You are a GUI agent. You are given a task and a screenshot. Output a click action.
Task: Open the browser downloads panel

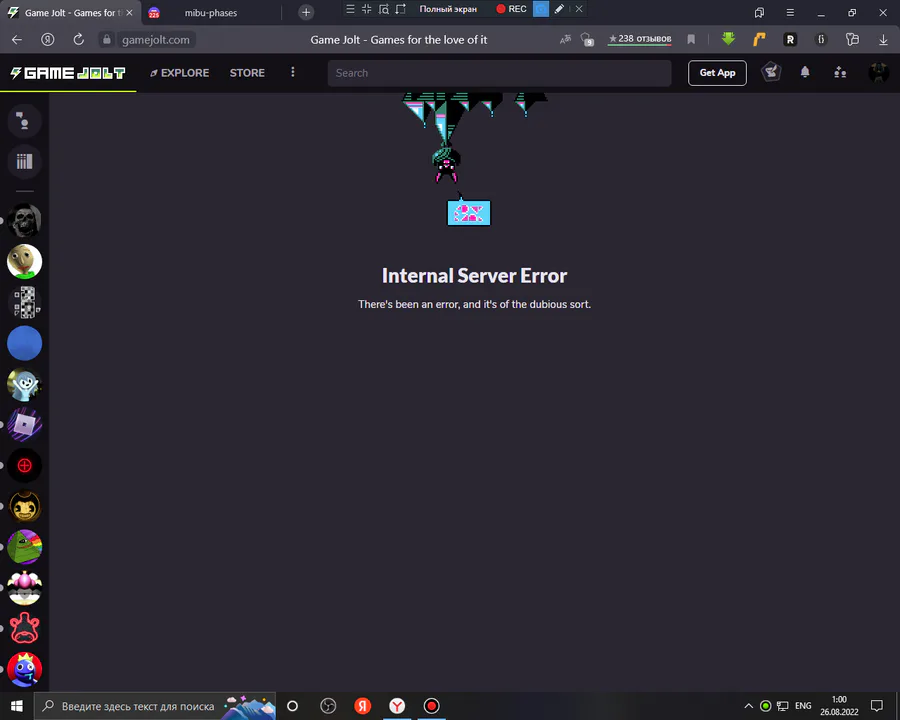[883, 39]
